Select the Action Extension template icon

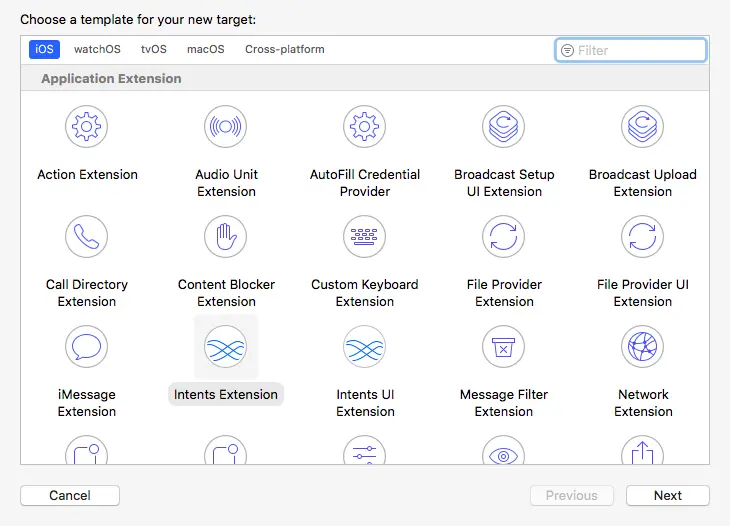[x=87, y=127]
